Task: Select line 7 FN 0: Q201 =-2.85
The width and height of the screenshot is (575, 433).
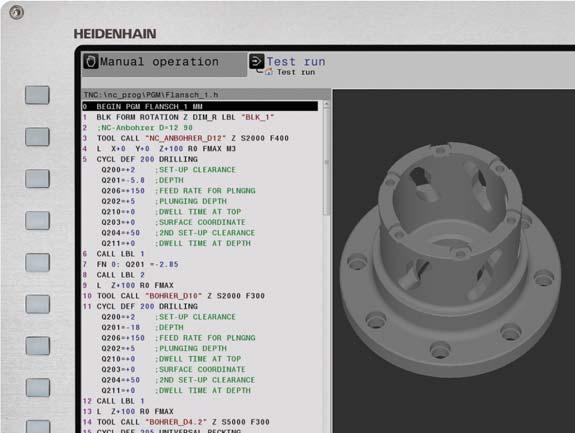Action: [x=130, y=264]
